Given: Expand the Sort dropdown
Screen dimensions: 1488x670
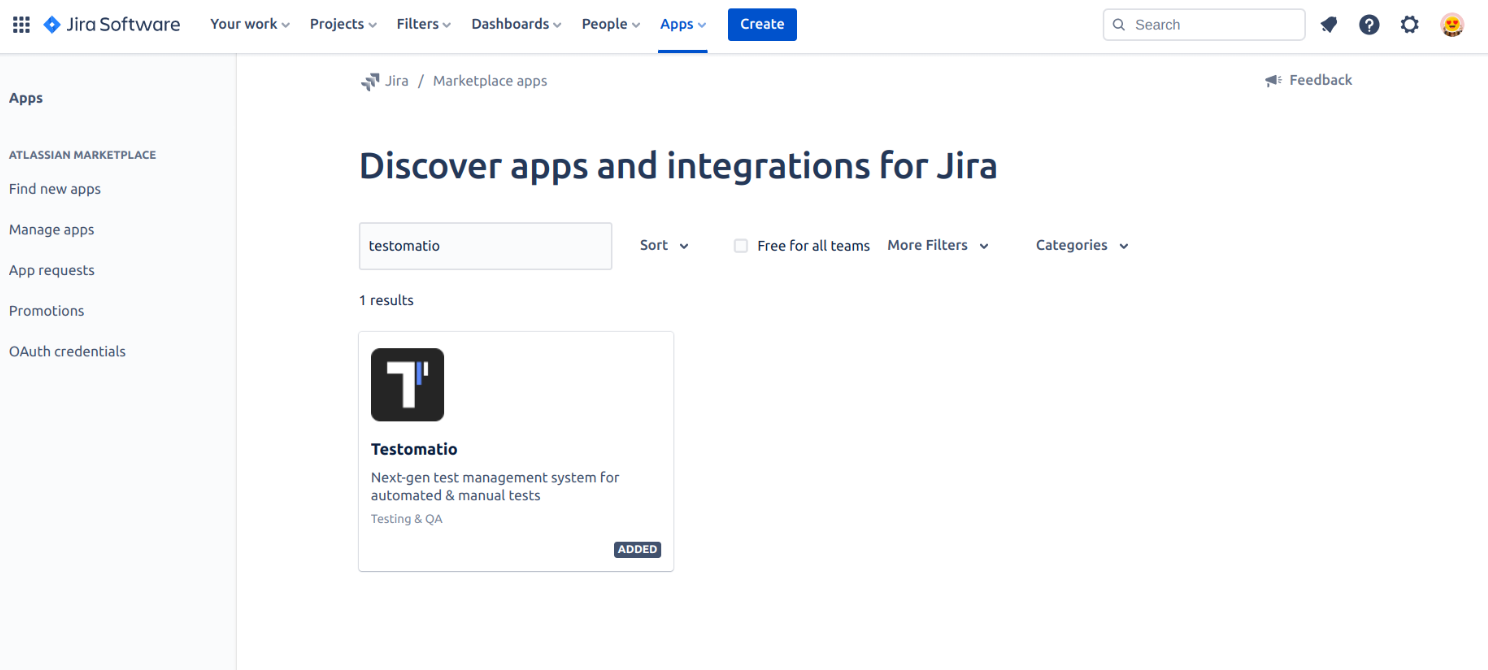Looking at the screenshot, I should pyautogui.click(x=664, y=245).
